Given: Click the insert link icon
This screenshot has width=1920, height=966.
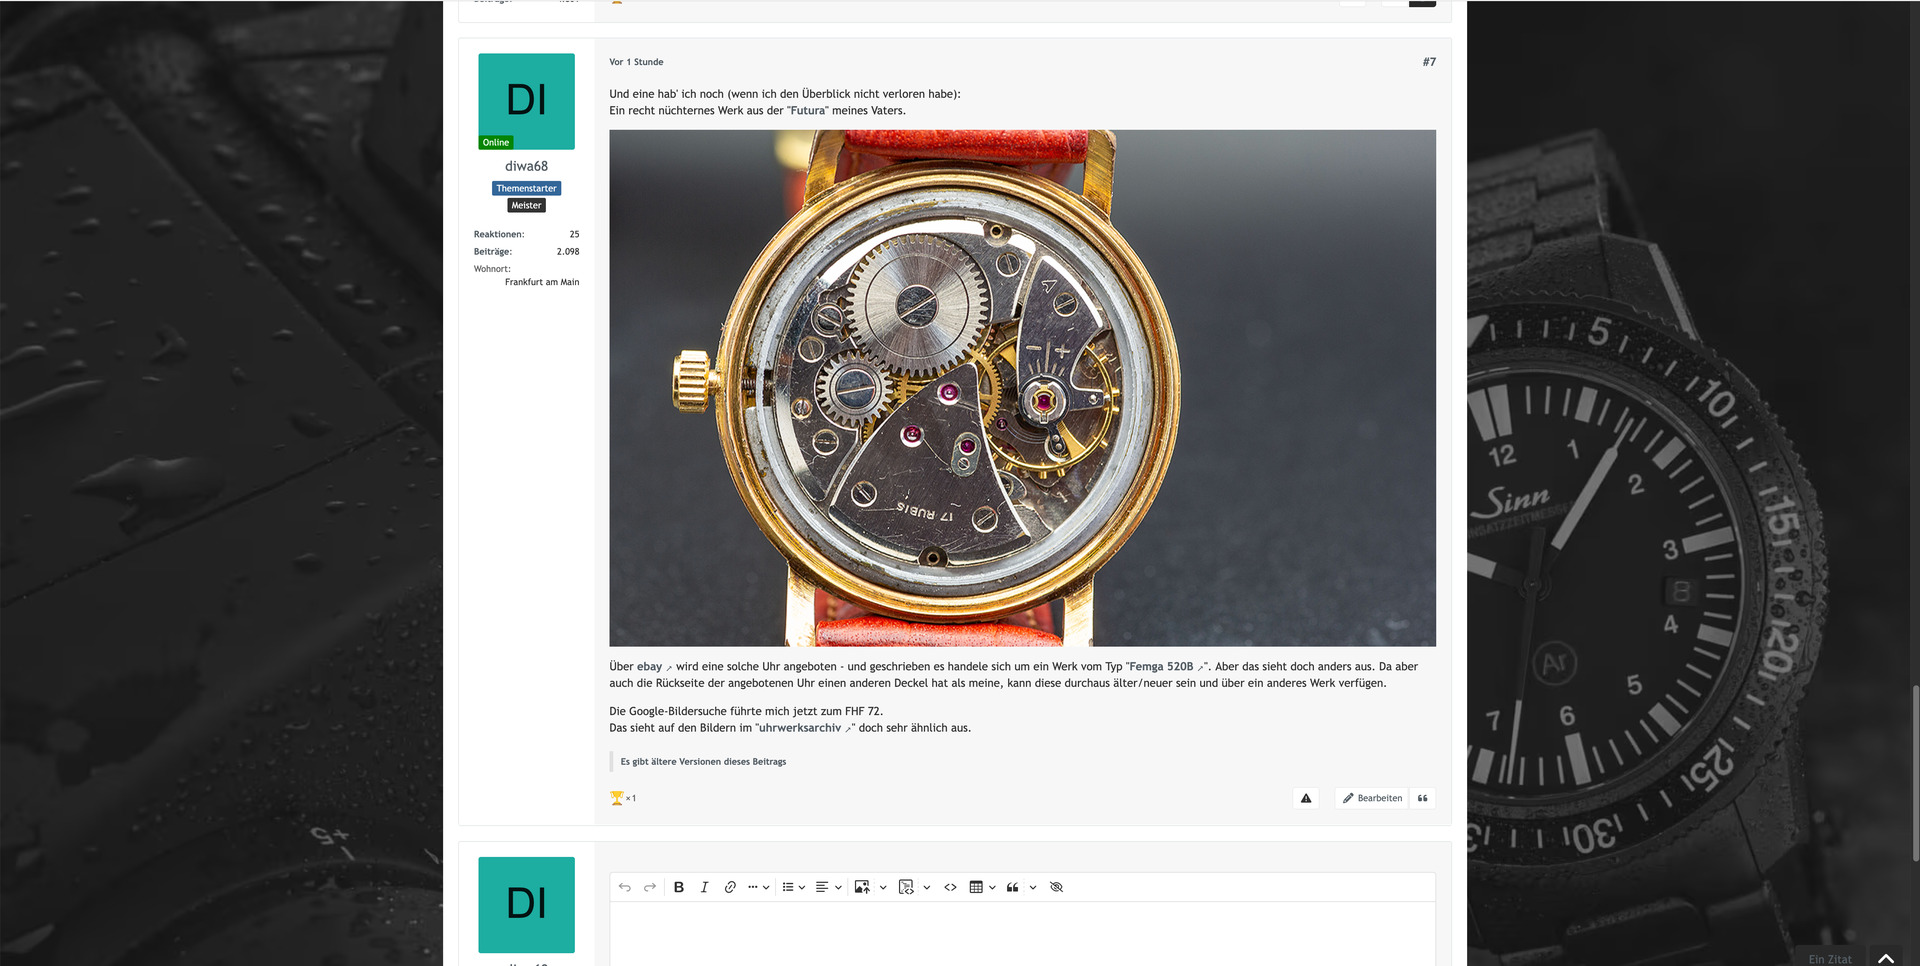Looking at the screenshot, I should point(730,887).
